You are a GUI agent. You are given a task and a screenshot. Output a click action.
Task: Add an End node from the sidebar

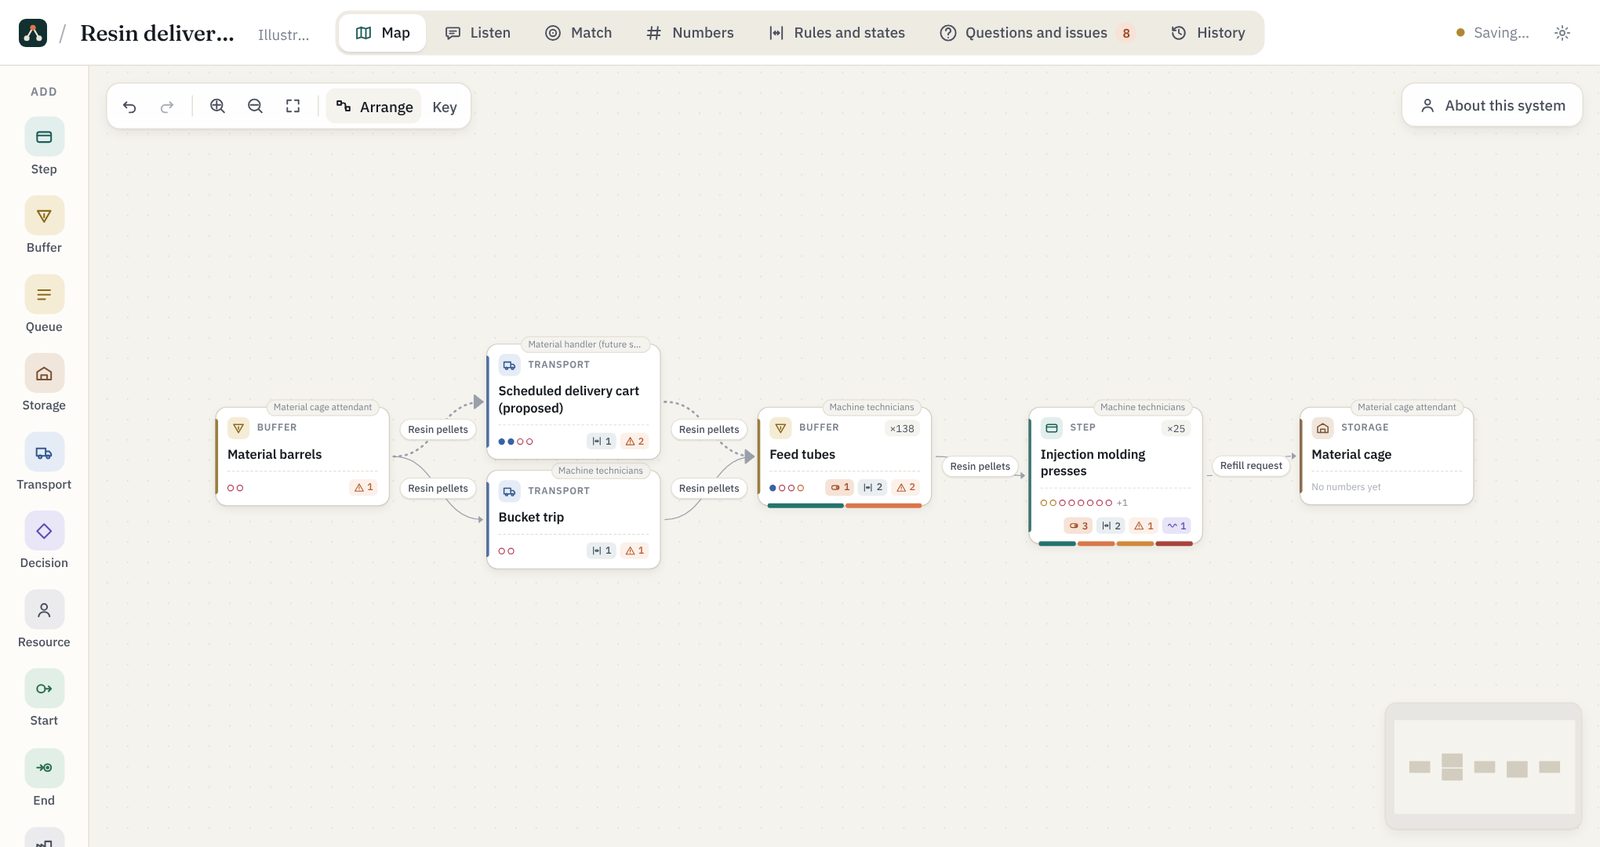44,778
